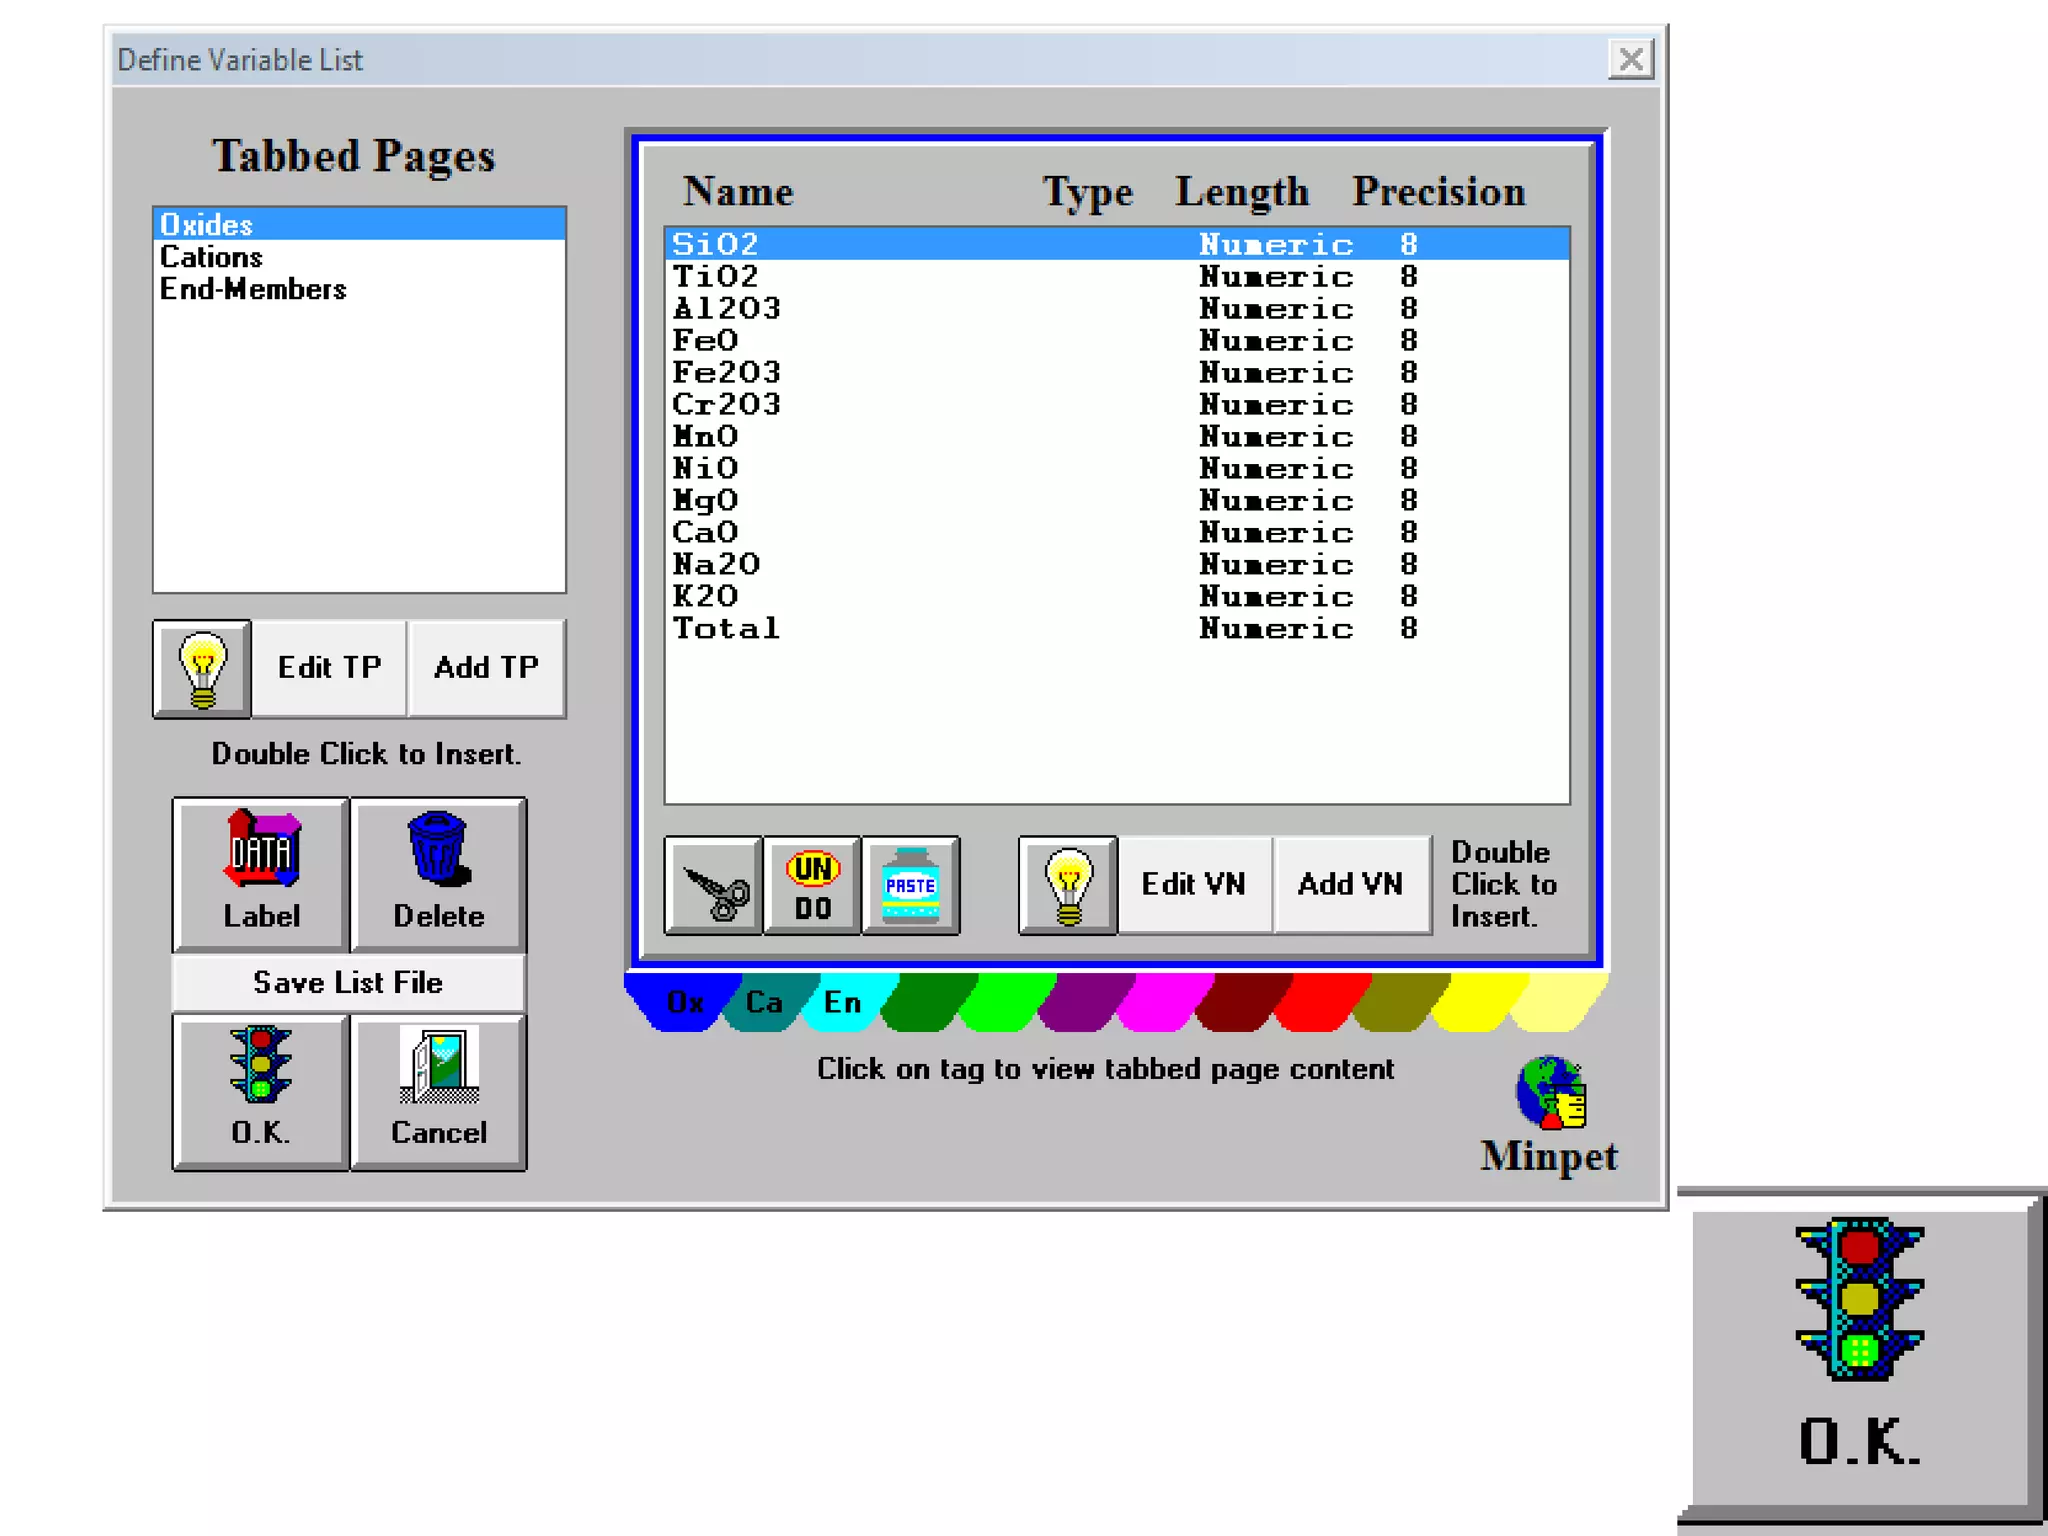Switch to the En cyan tab
Viewport: 2048px width, 1536px height.
[x=842, y=1002]
